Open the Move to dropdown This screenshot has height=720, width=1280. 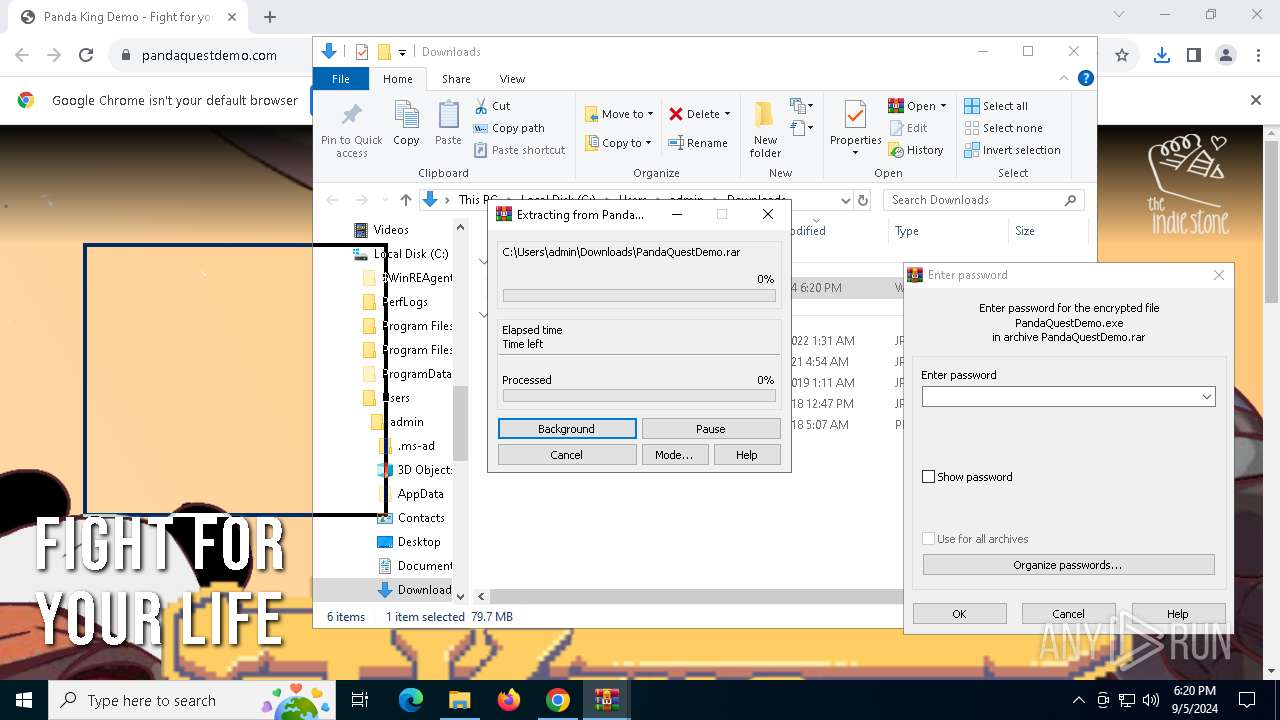[619, 114]
